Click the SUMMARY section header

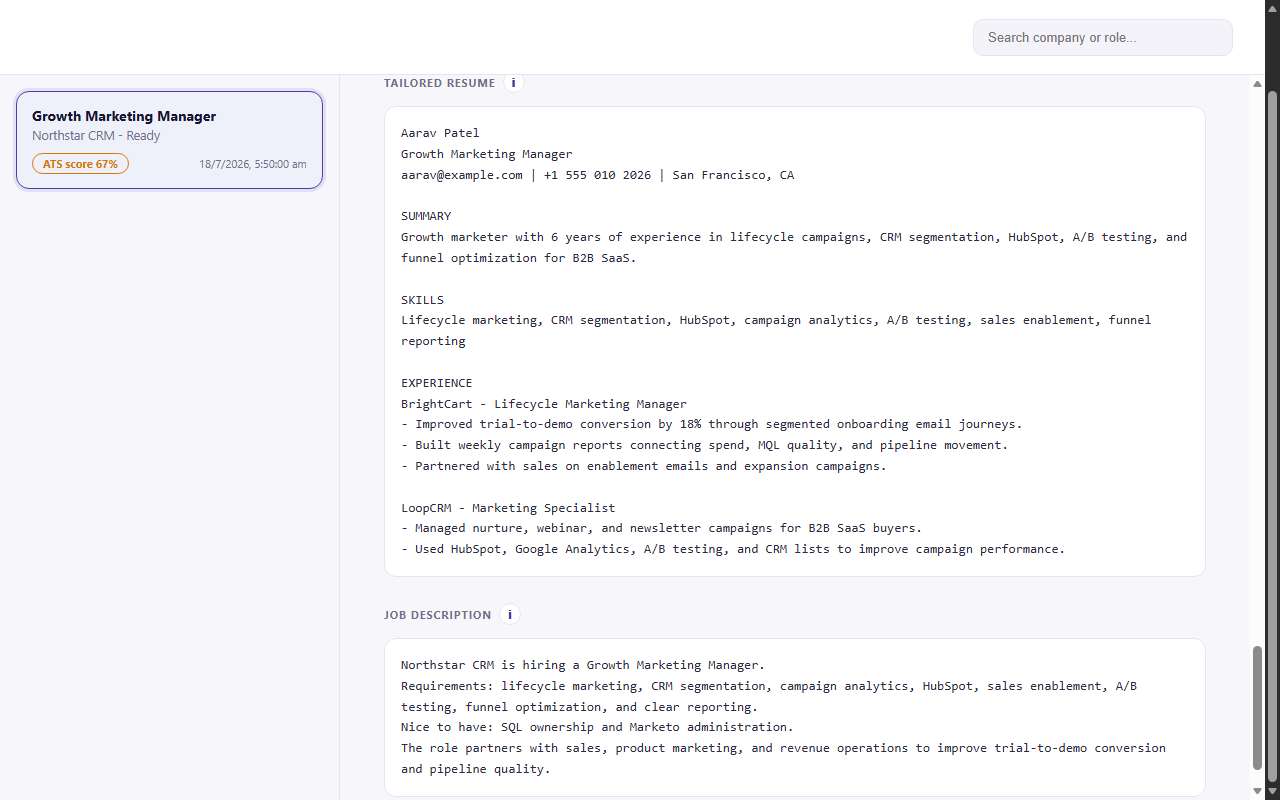click(x=426, y=216)
